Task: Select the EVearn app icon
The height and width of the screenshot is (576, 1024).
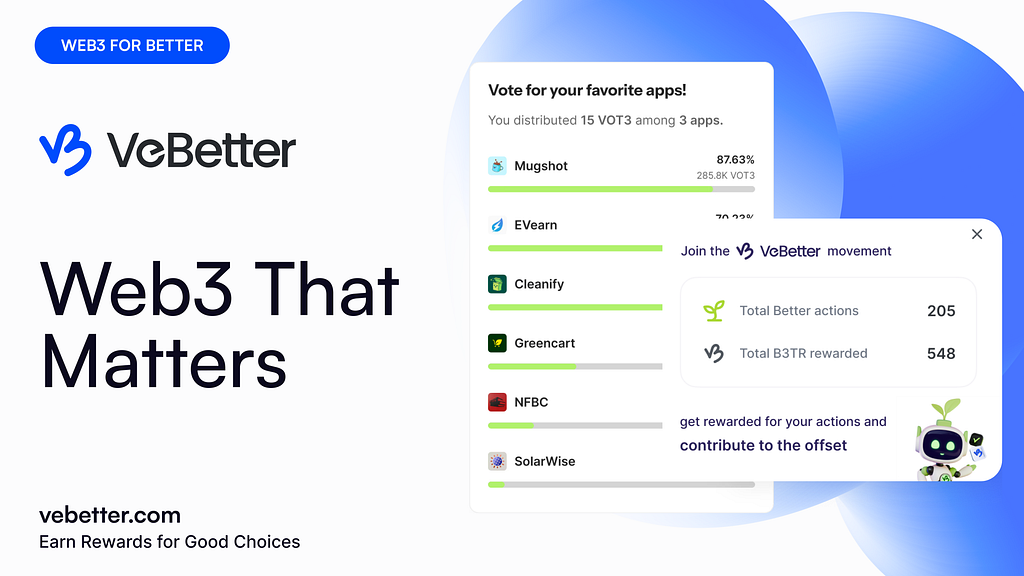Action: point(497,225)
